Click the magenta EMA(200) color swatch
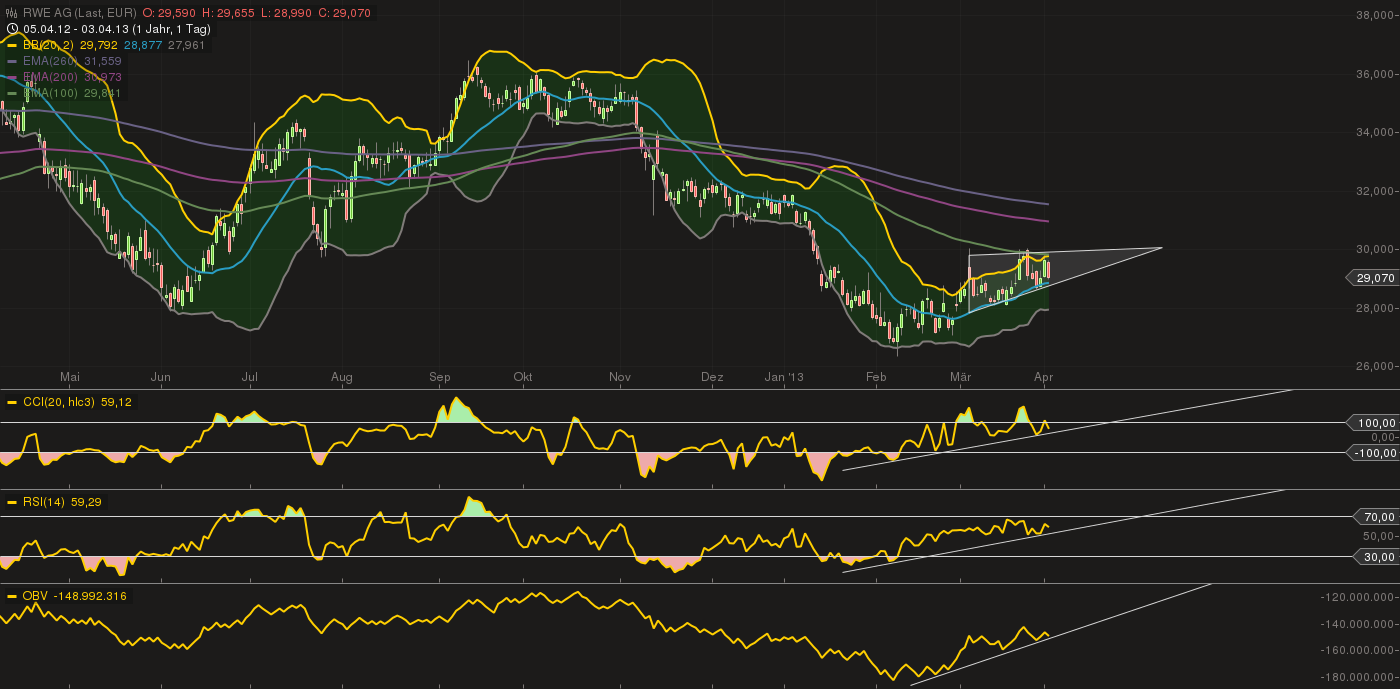This screenshot has width=1400, height=689. point(11,76)
